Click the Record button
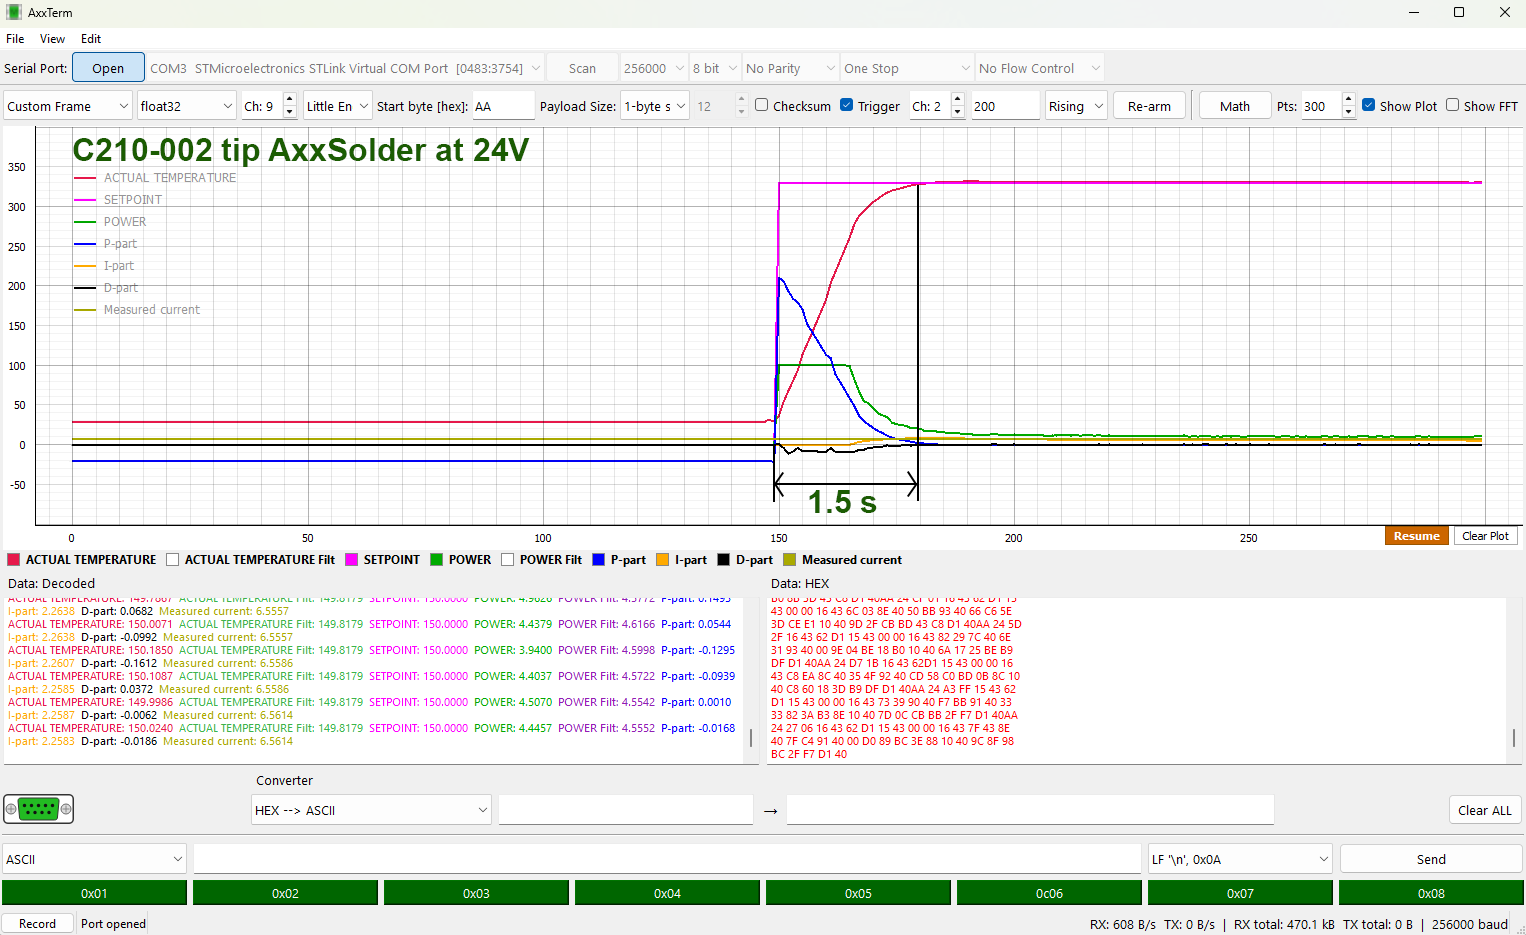This screenshot has width=1526, height=935. tap(38, 923)
